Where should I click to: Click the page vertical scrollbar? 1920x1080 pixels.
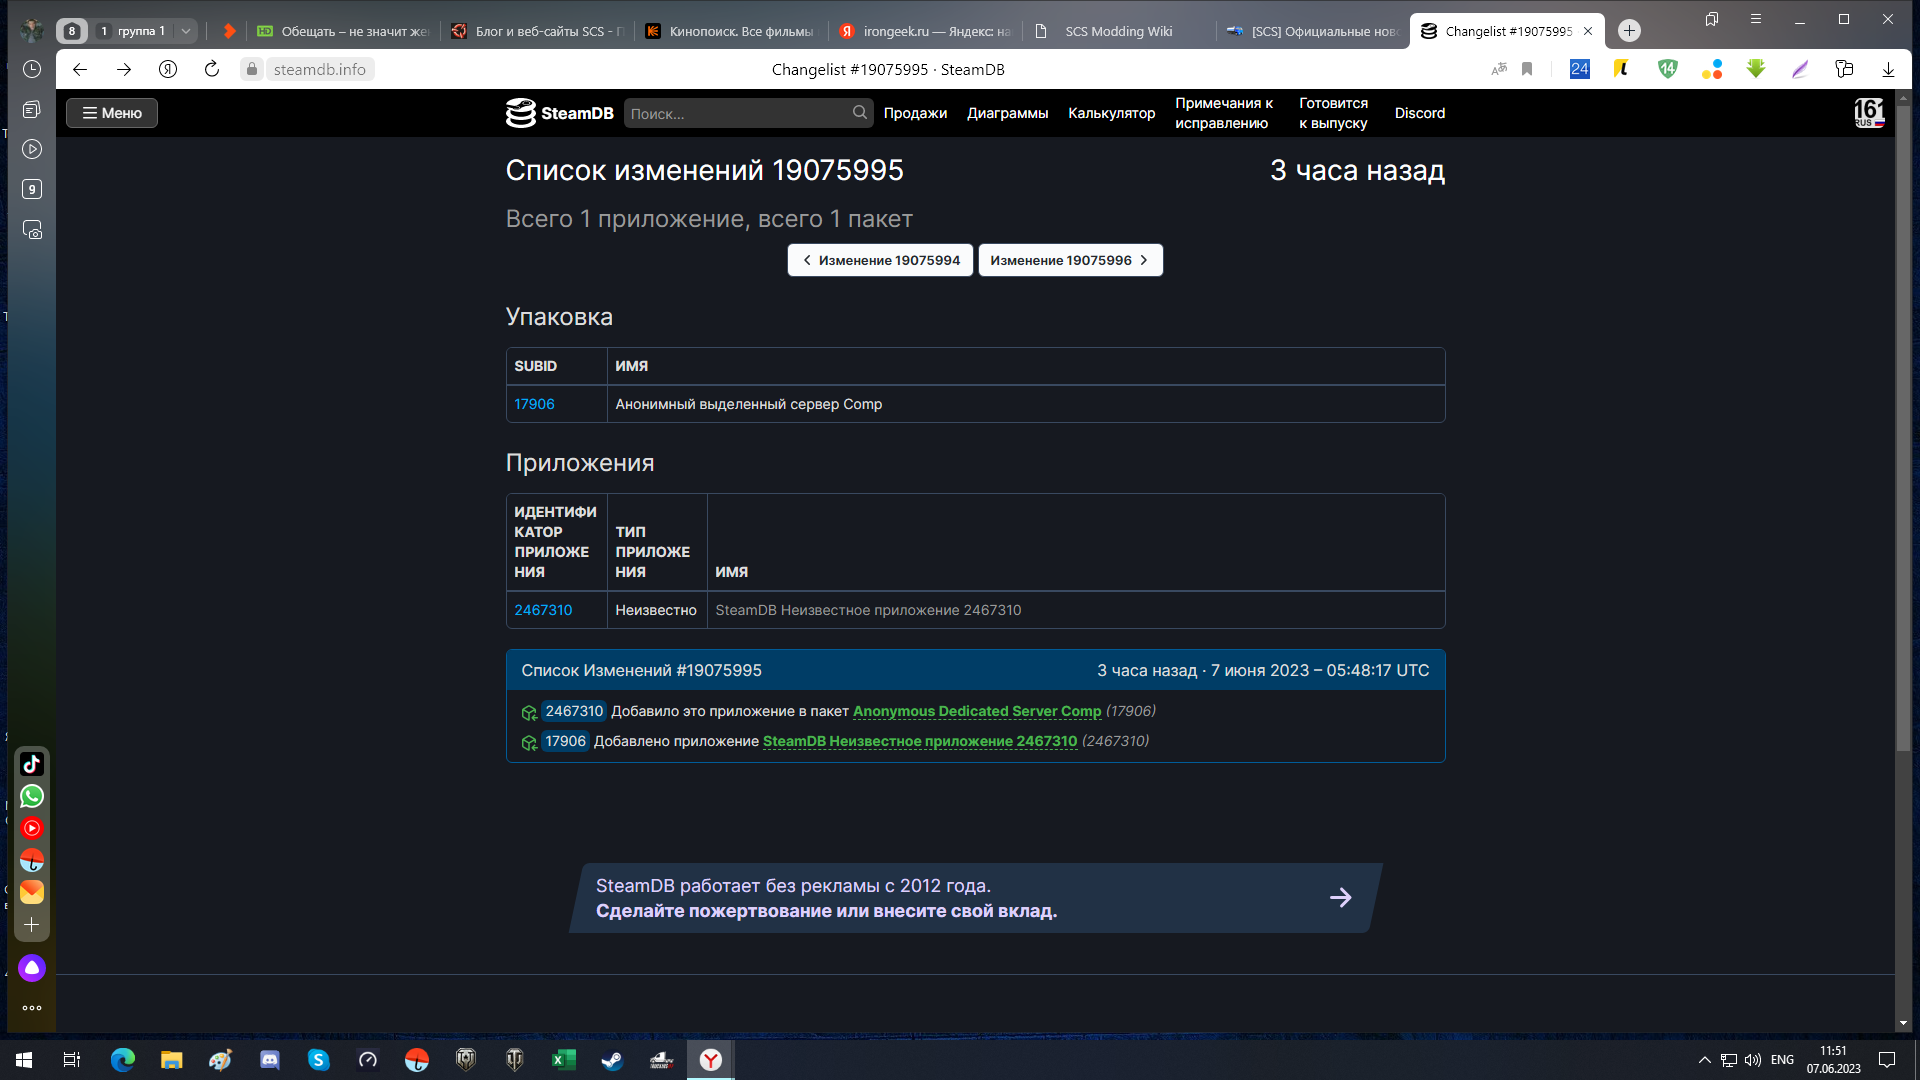[1903, 428]
